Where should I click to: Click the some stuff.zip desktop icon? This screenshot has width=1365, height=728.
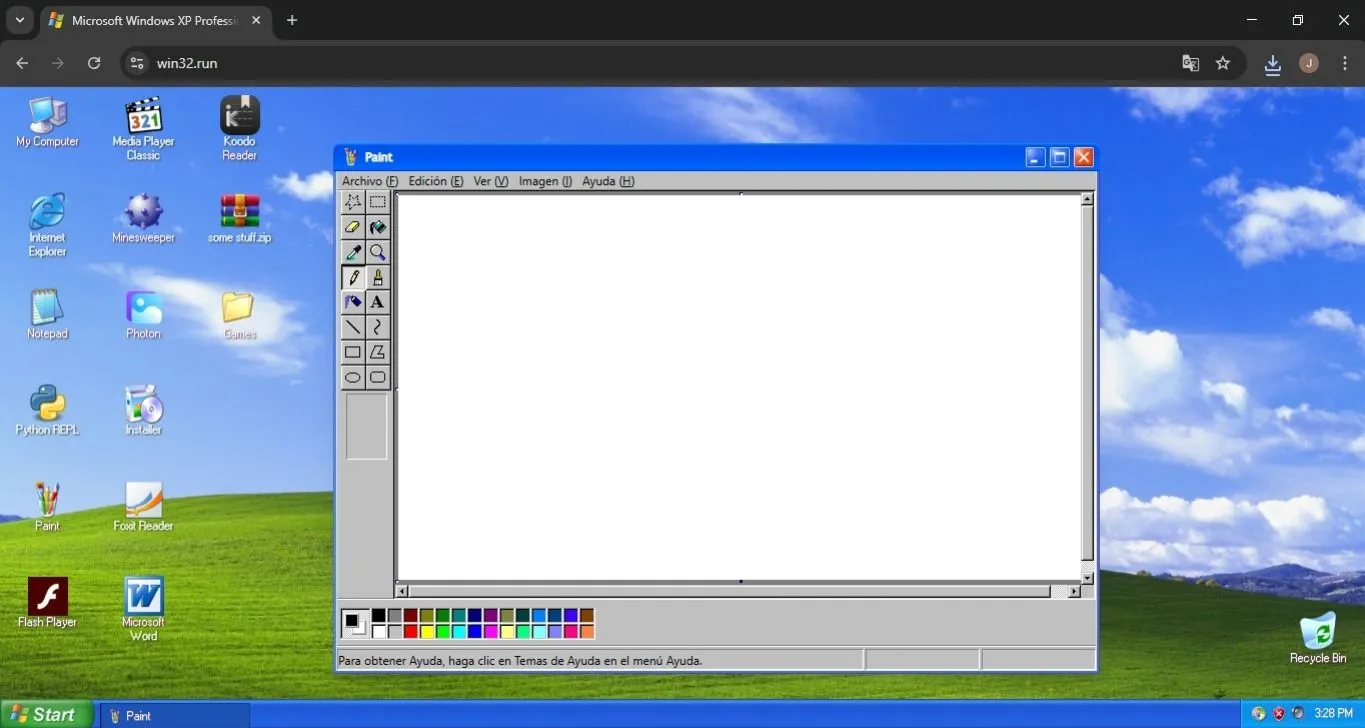240,219
